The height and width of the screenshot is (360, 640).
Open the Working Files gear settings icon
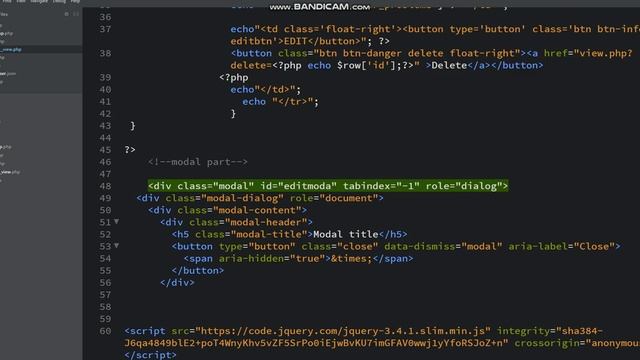coord(67,14)
